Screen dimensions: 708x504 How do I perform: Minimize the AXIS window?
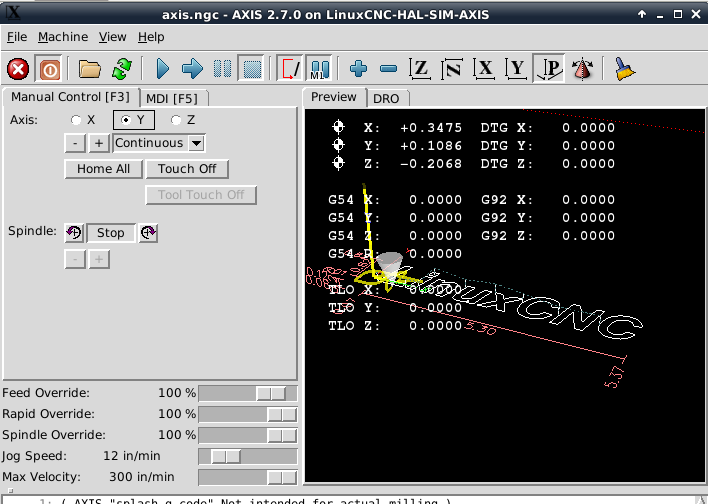point(660,15)
